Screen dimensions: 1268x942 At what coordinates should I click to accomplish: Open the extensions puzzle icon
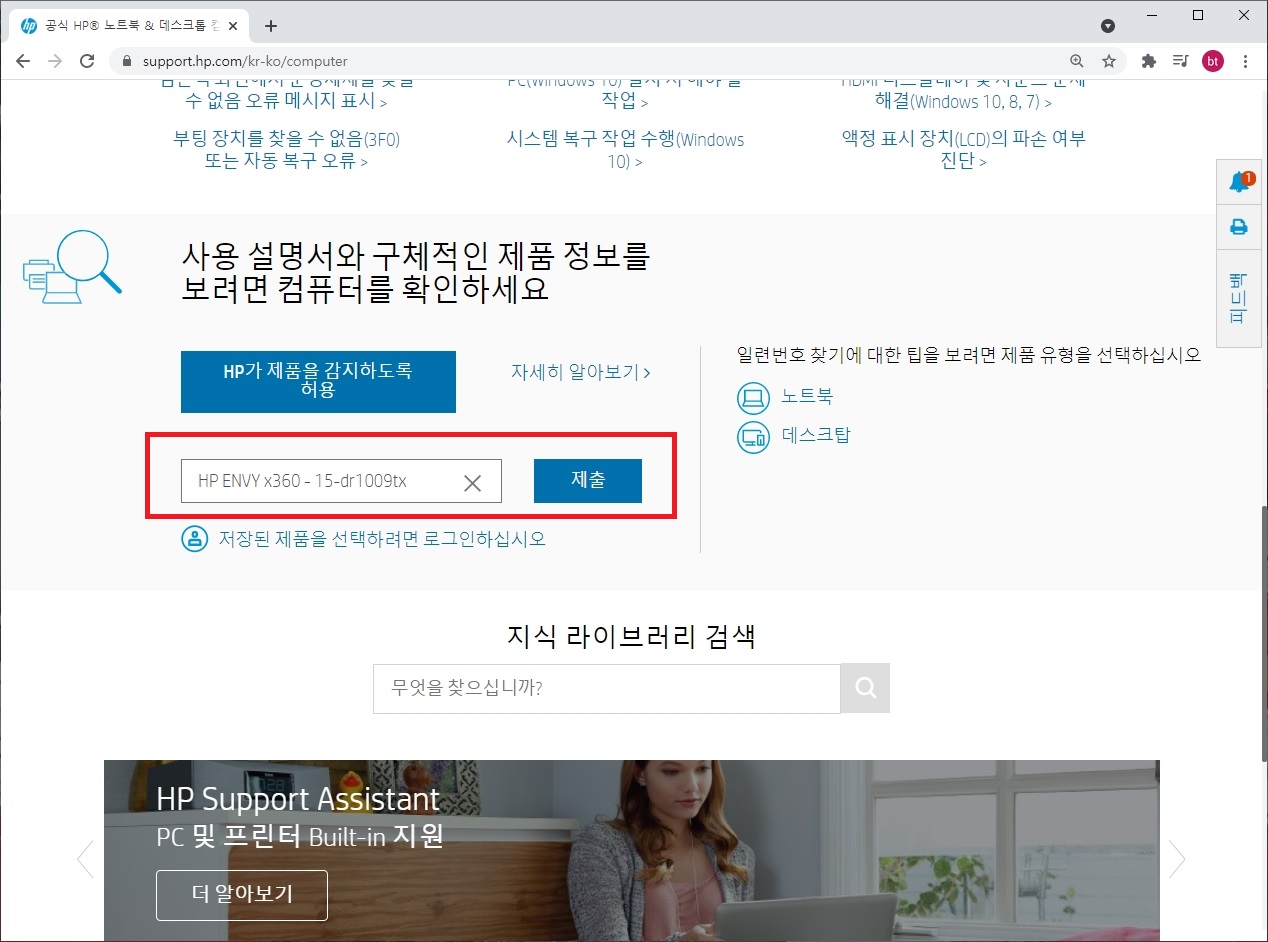[1149, 61]
